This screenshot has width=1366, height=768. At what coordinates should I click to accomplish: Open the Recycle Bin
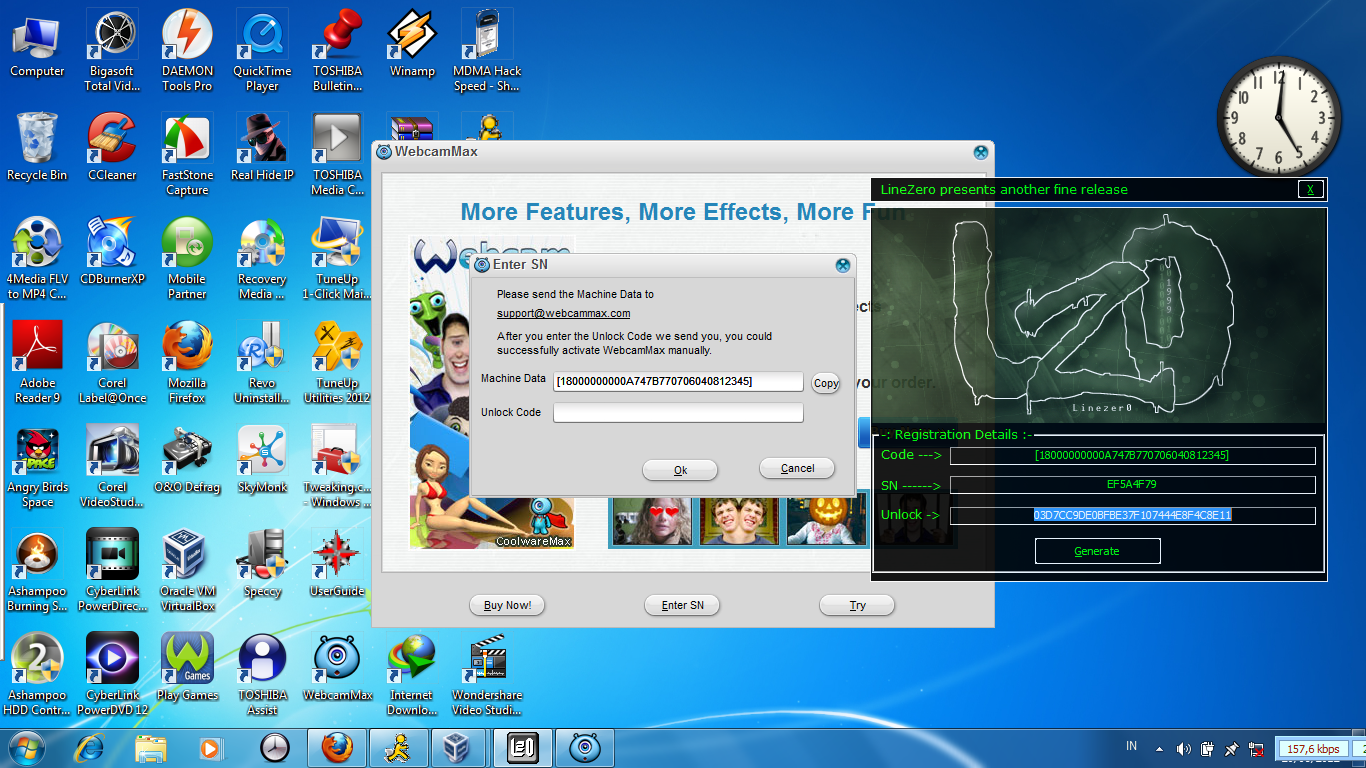coord(37,140)
